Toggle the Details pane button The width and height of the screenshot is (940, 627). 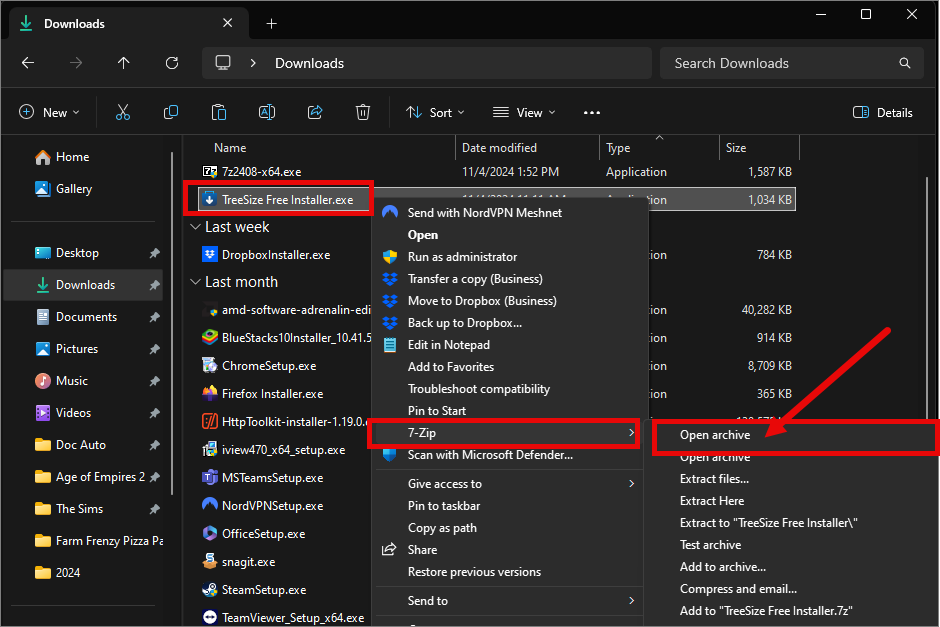(x=882, y=112)
